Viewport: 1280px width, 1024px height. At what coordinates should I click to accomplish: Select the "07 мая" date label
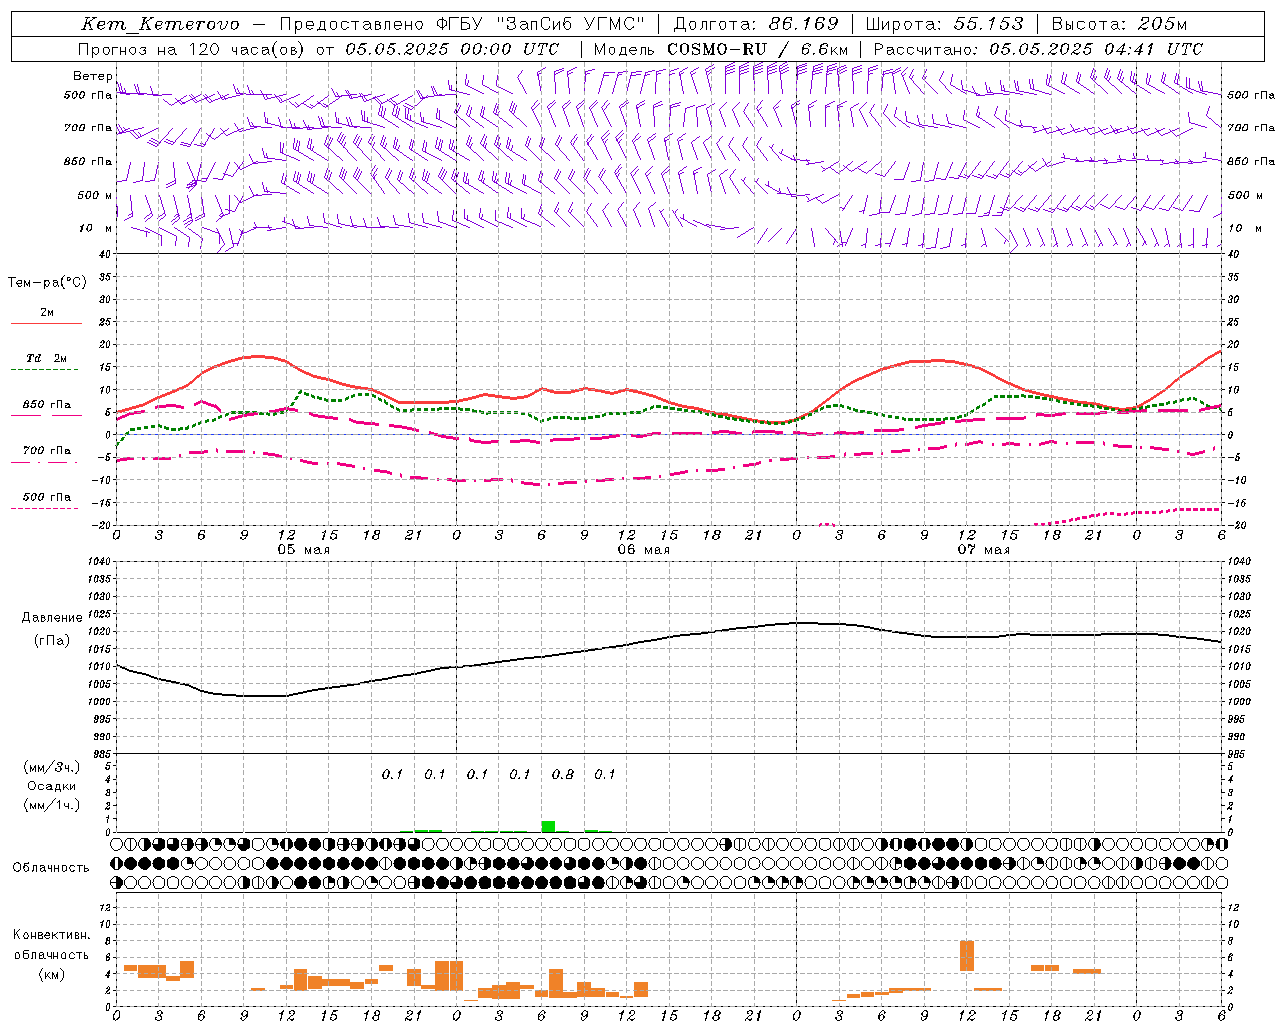point(983,550)
